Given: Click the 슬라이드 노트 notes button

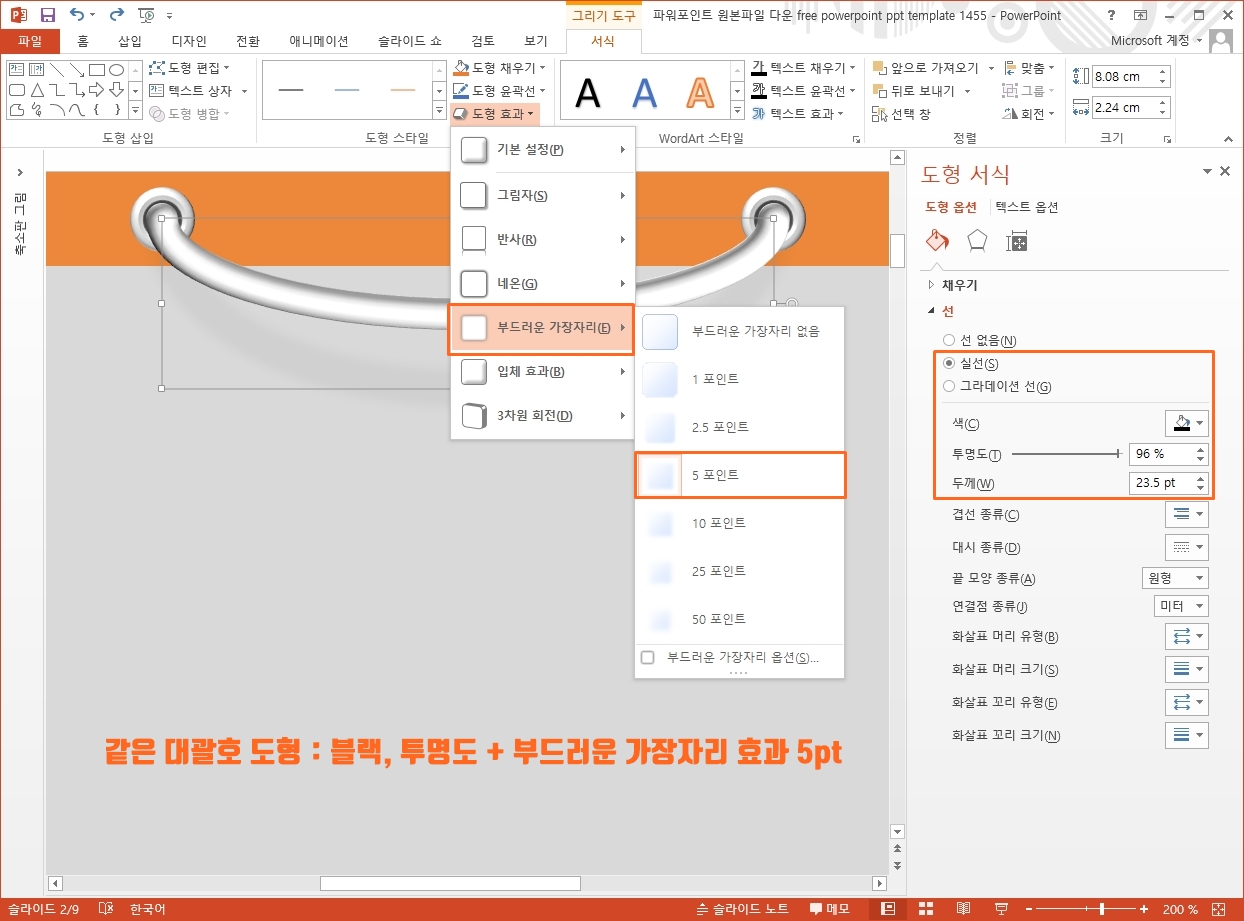Looking at the screenshot, I should click(744, 909).
